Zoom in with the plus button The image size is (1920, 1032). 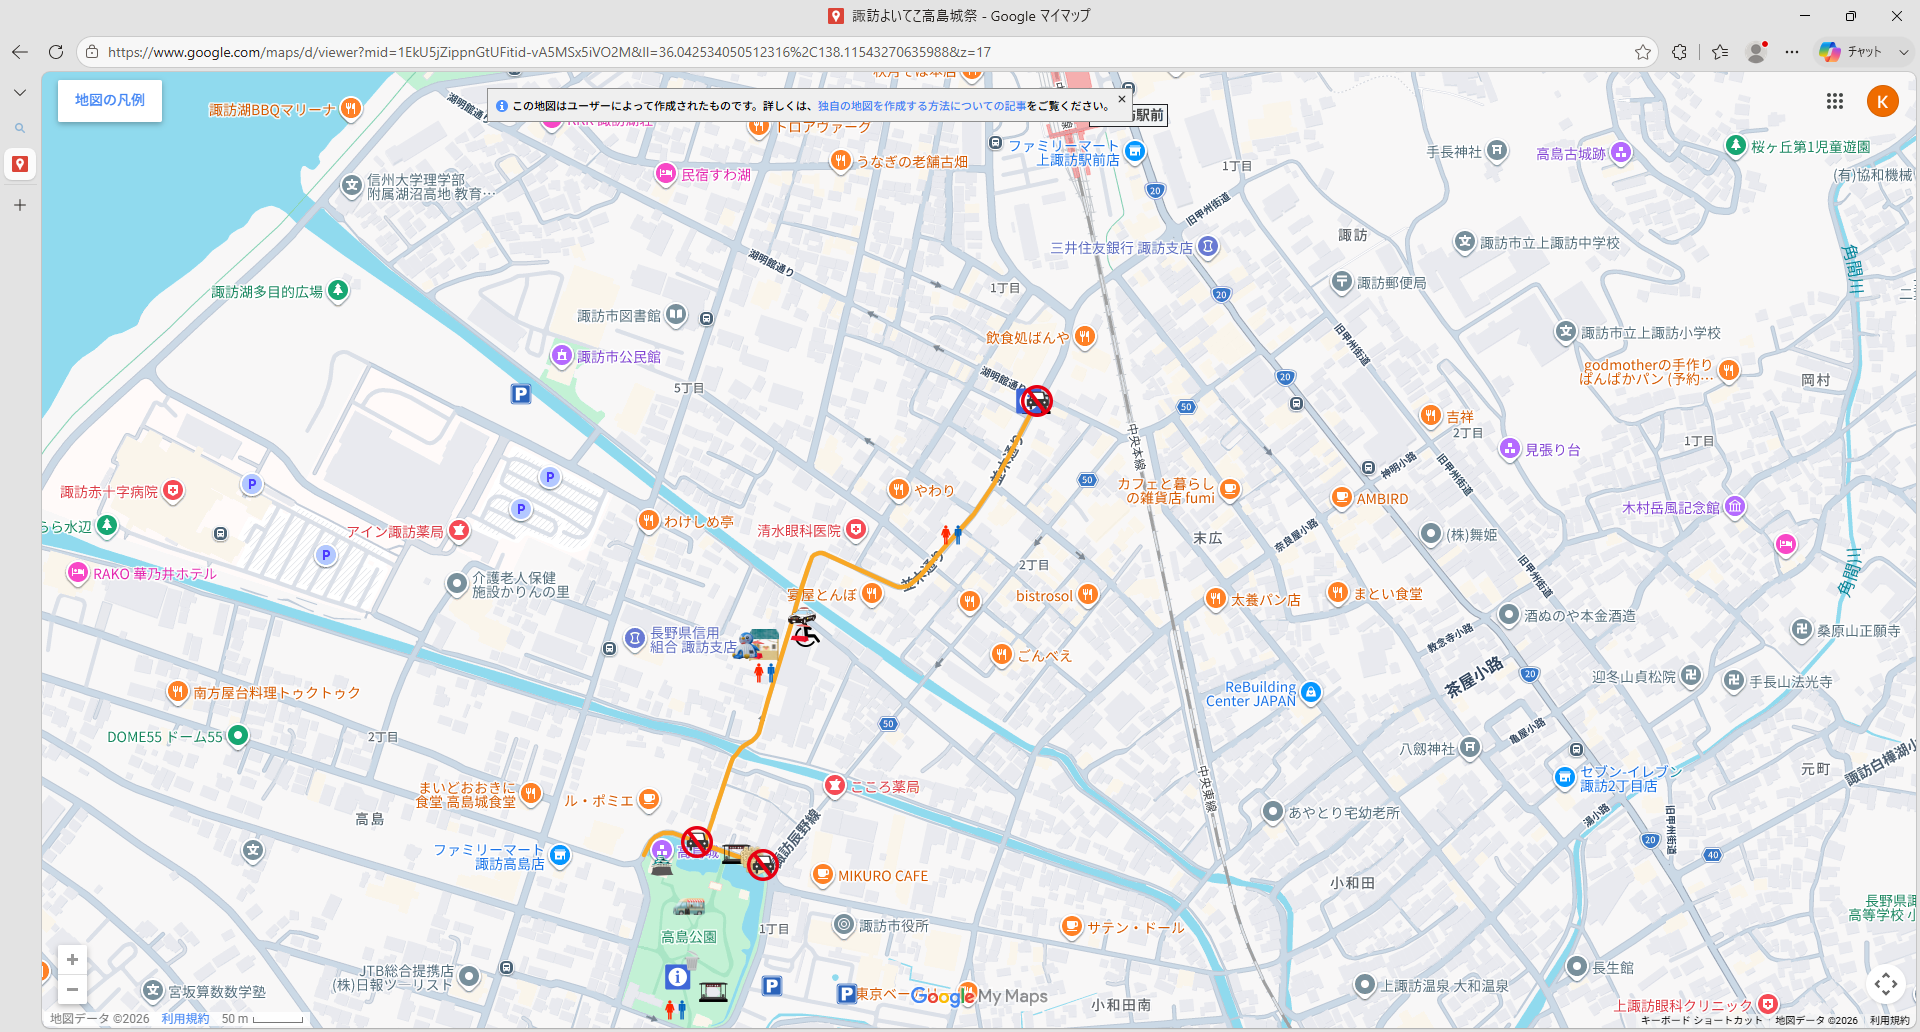click(x=72, y=960)
